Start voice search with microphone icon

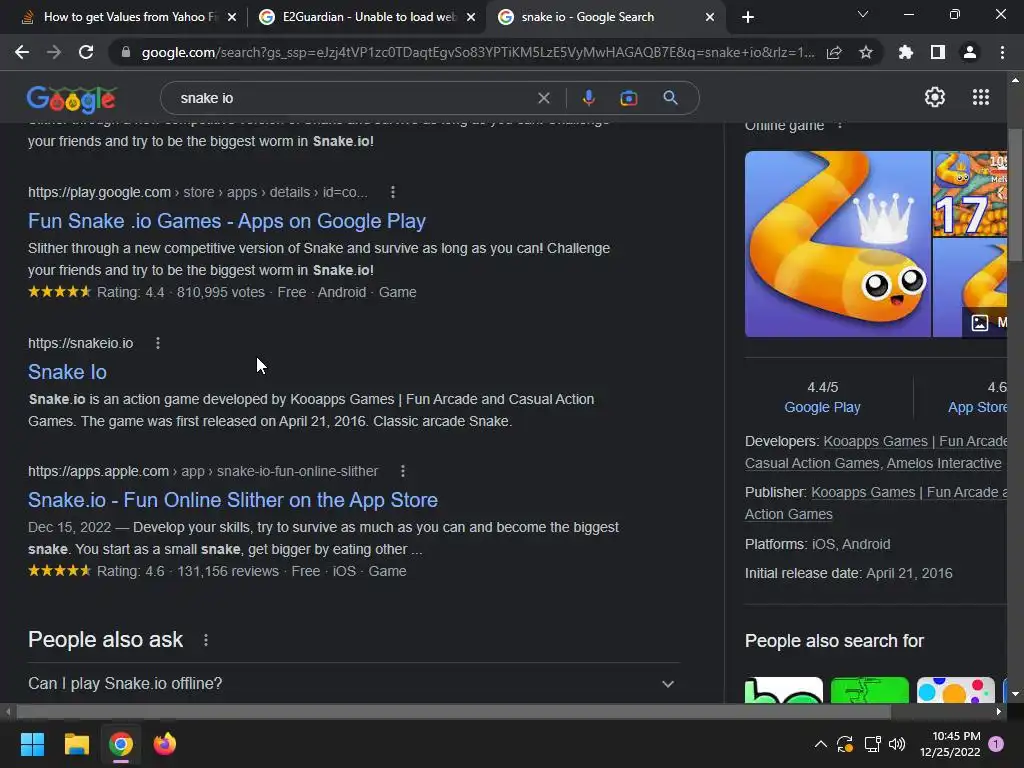(588, 98)
